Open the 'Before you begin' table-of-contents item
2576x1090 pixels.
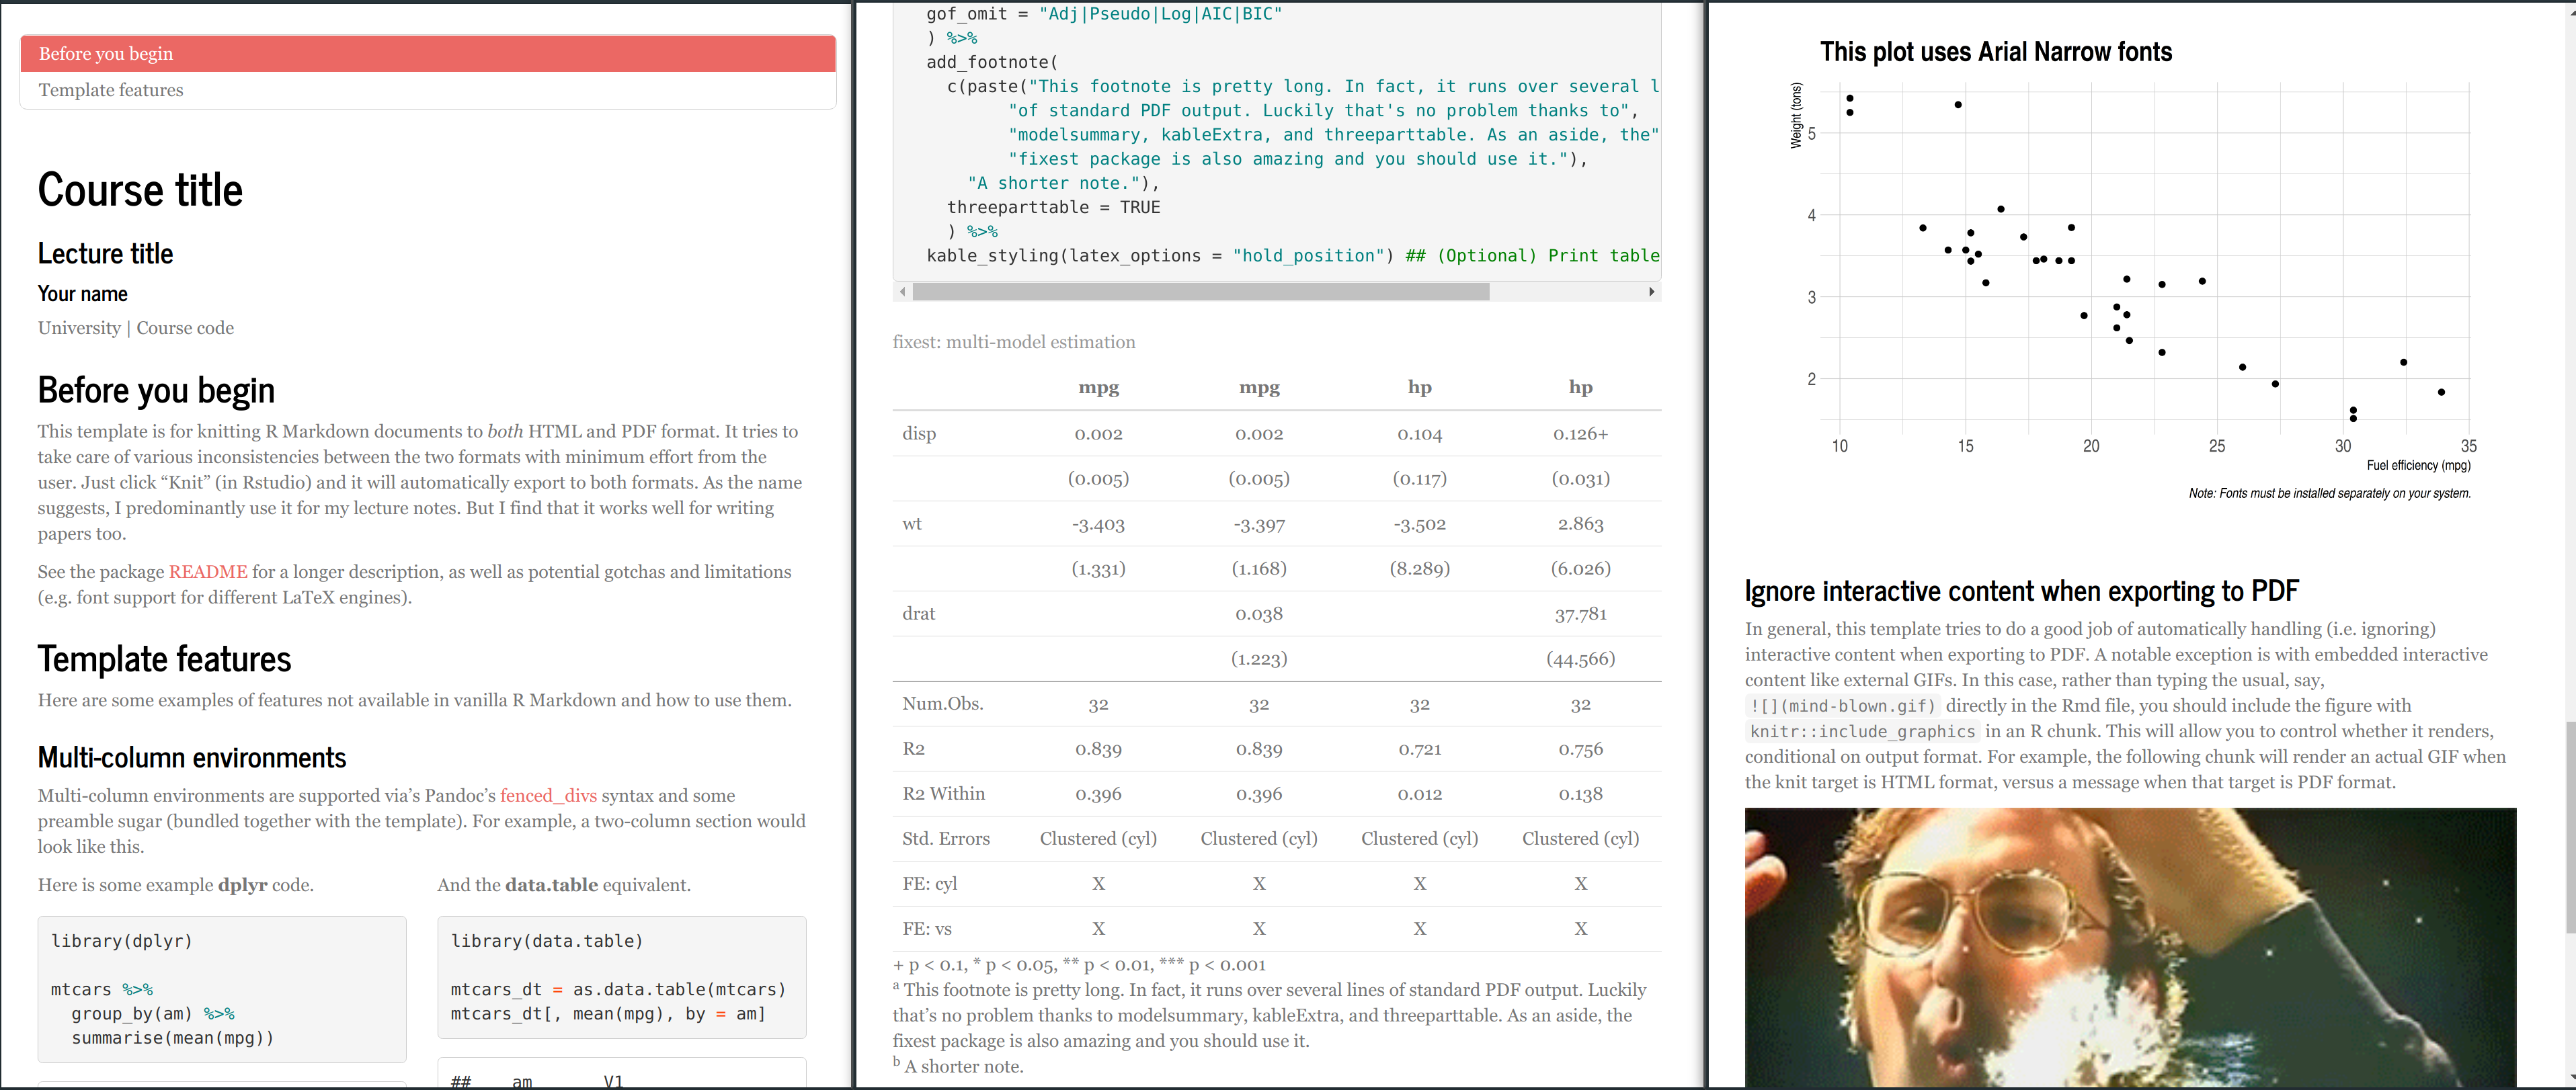(106, 54)
